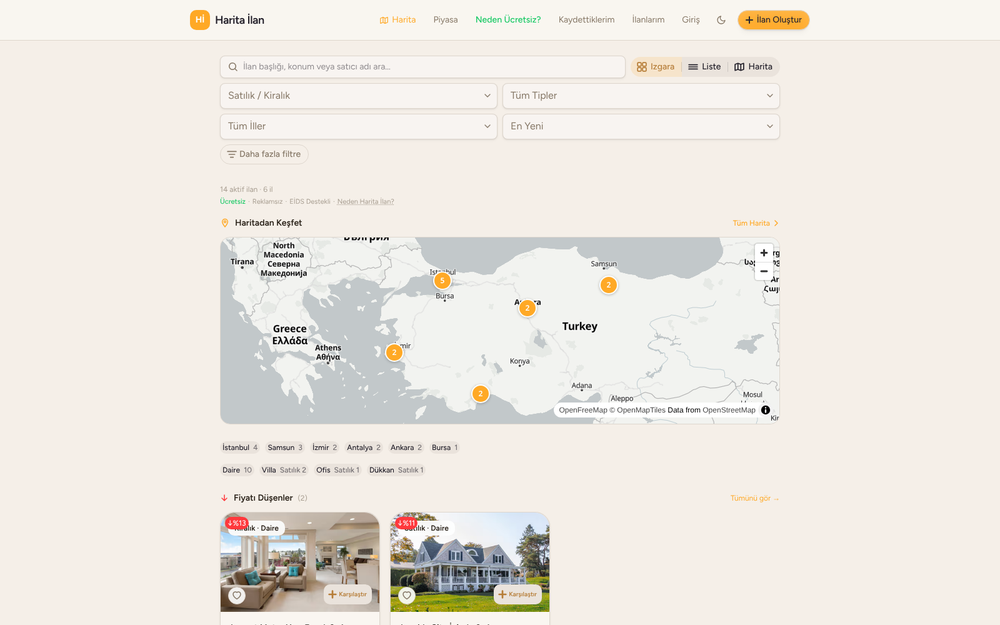
Task: Click the Haritadan Keşfet pin icon
Action: tap(224, 223)
